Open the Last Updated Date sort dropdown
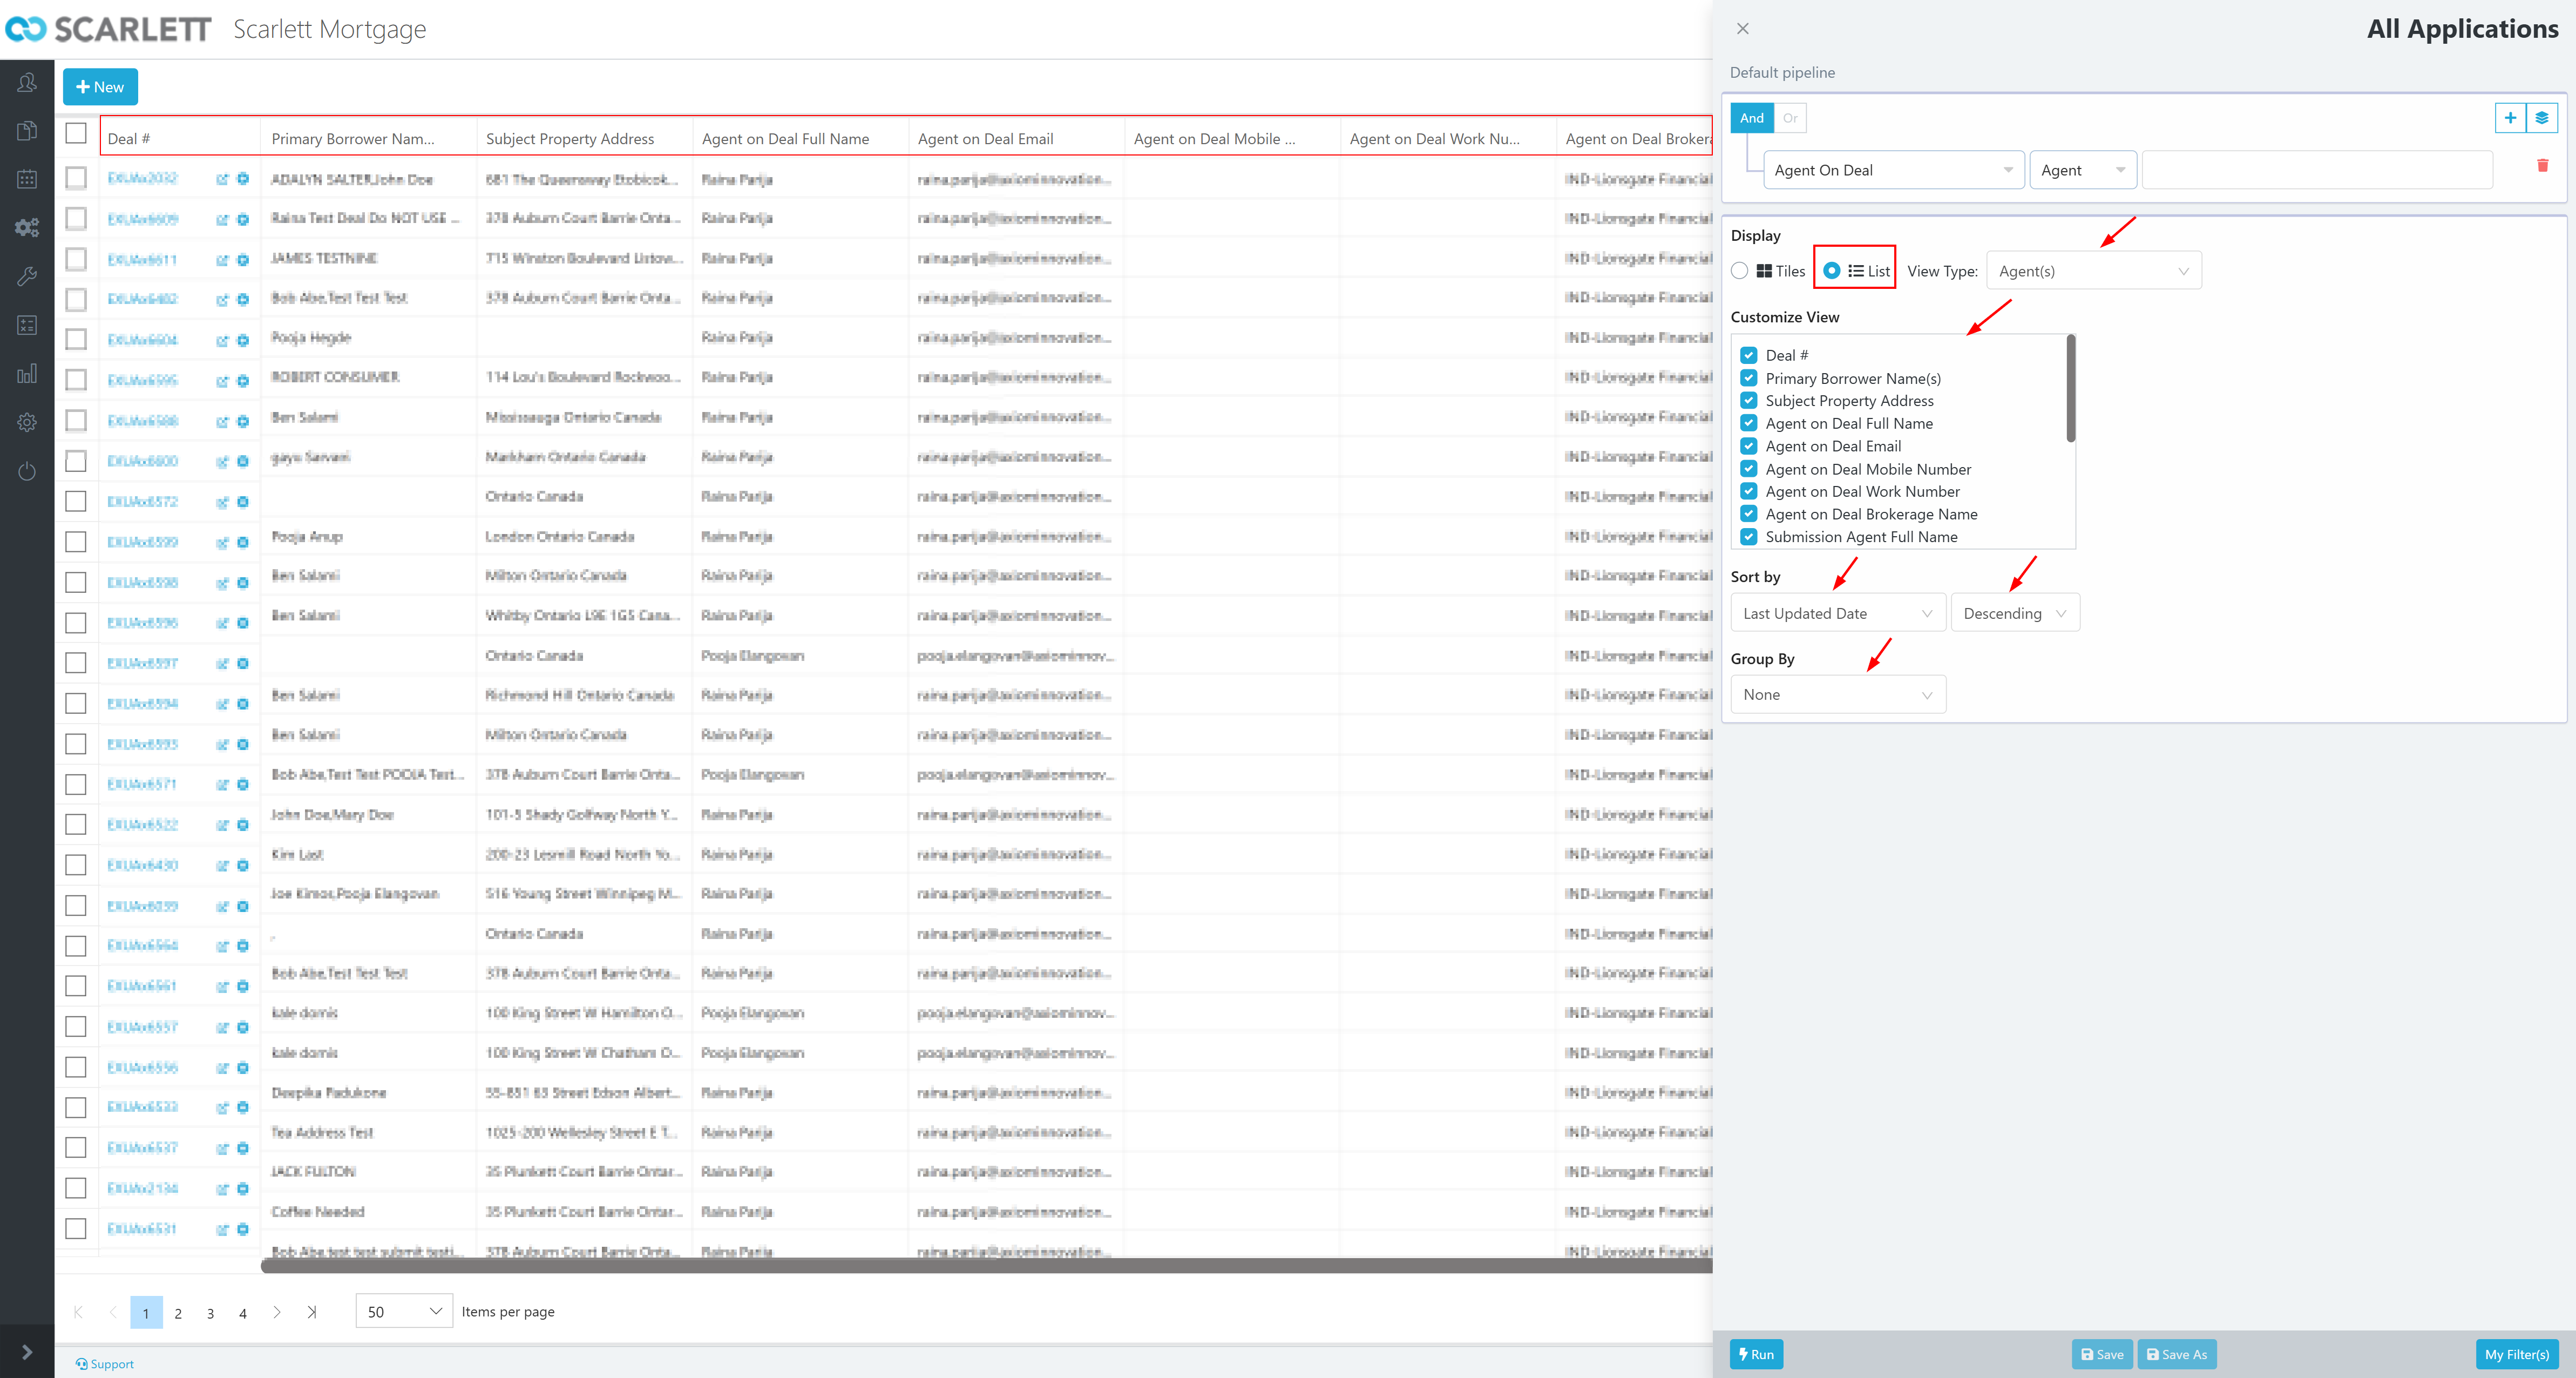The height and width of the screenshot is (1378, 2576). pos(1837,613)
